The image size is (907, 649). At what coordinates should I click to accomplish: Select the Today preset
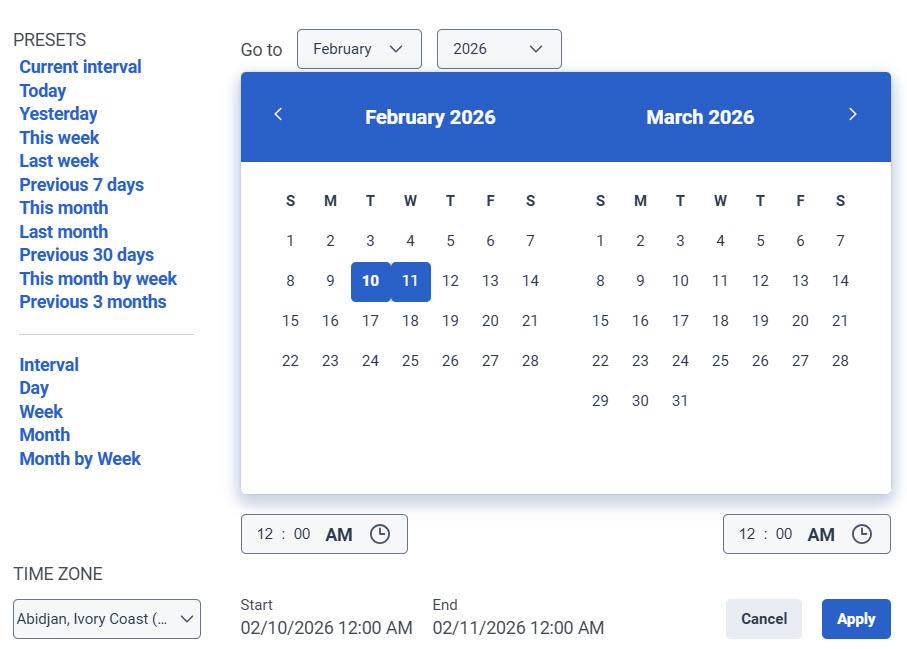click(x=42, y=90)
